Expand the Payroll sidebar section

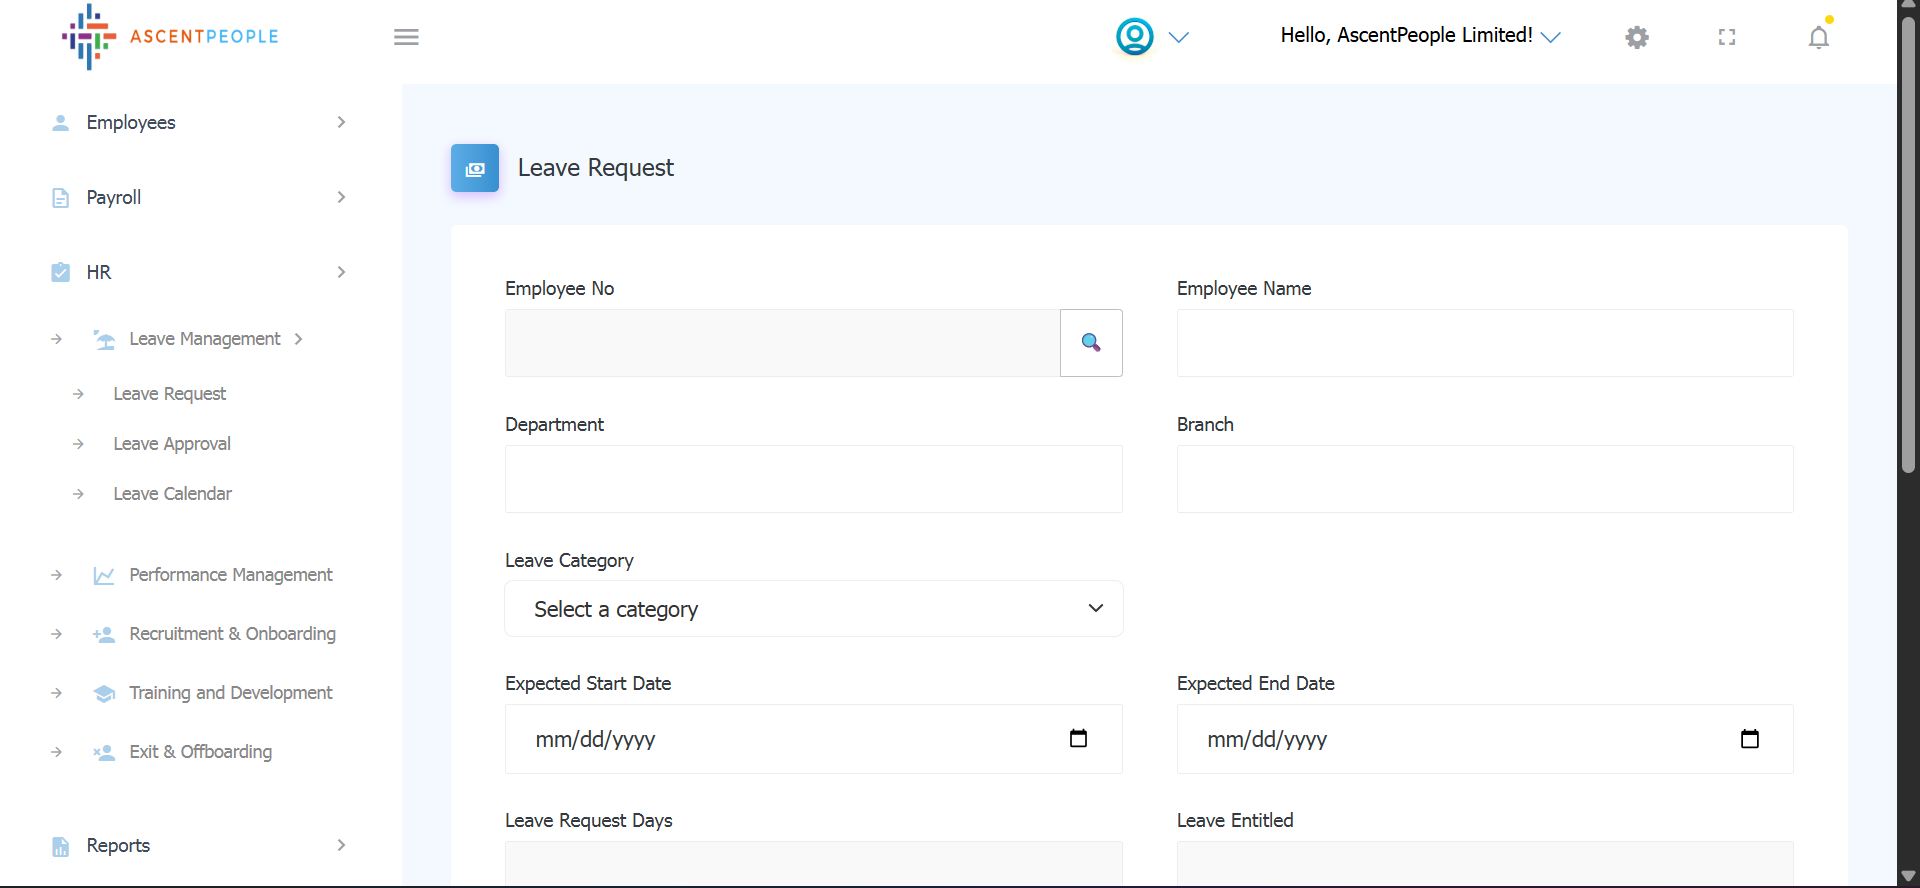click(x=200, y=197)
